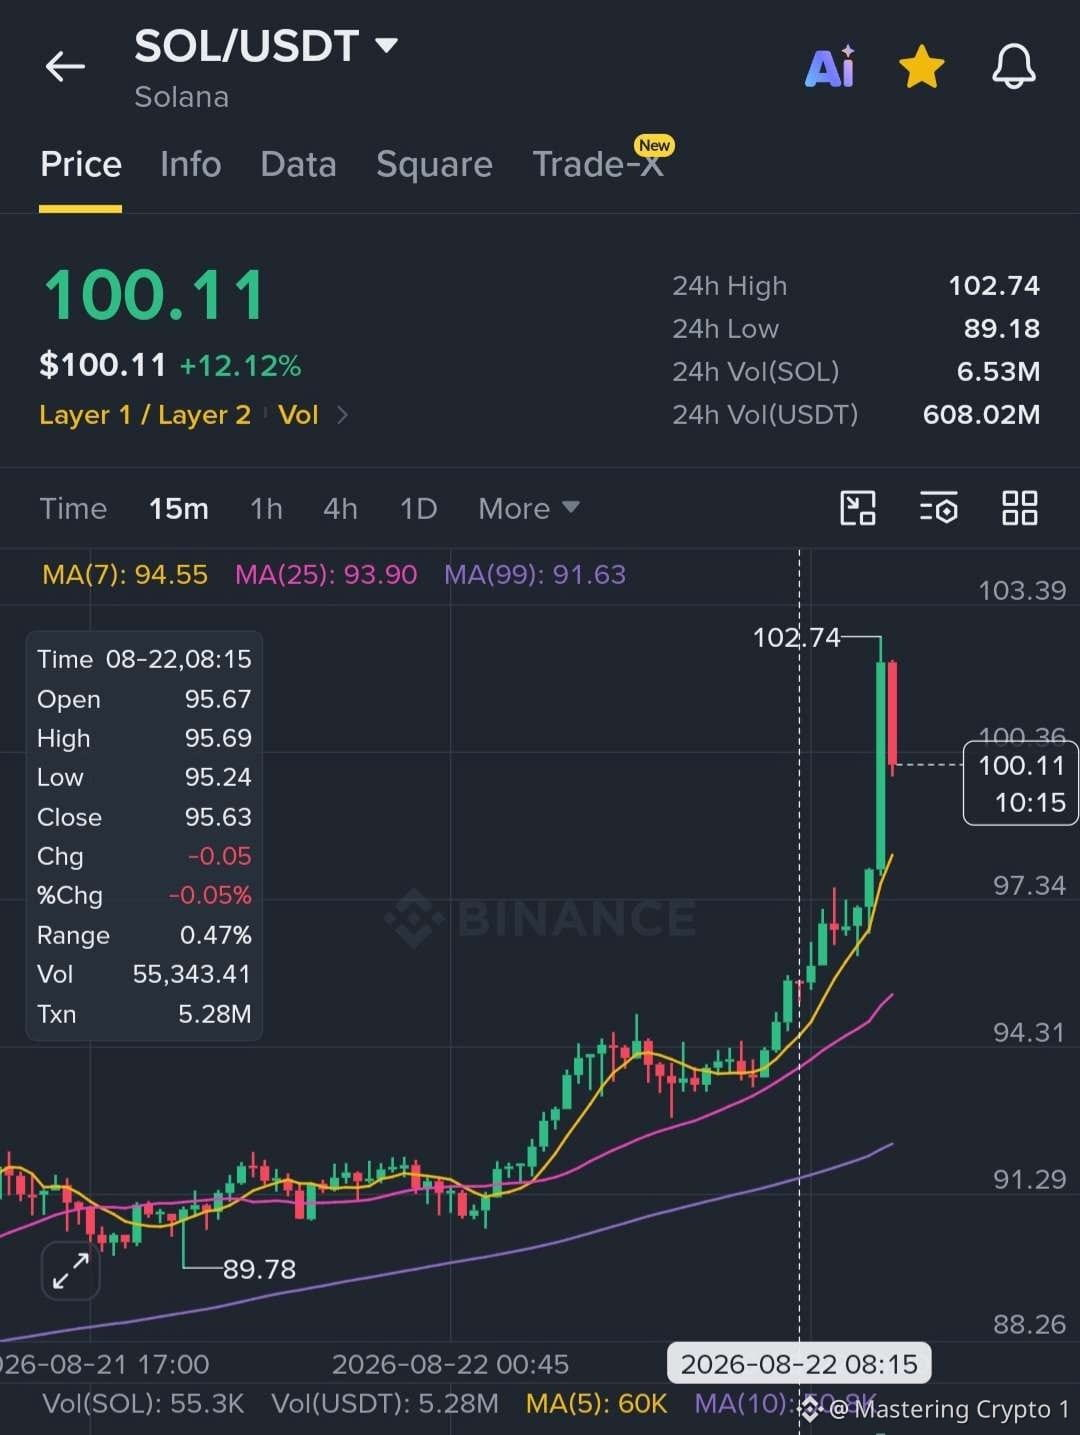The height and width of the screenshot is (1435, 1080).
Task: Click the 24h Vol(SOL) value 6.53M
Action: pyautogui.click(x=998, y=372)
